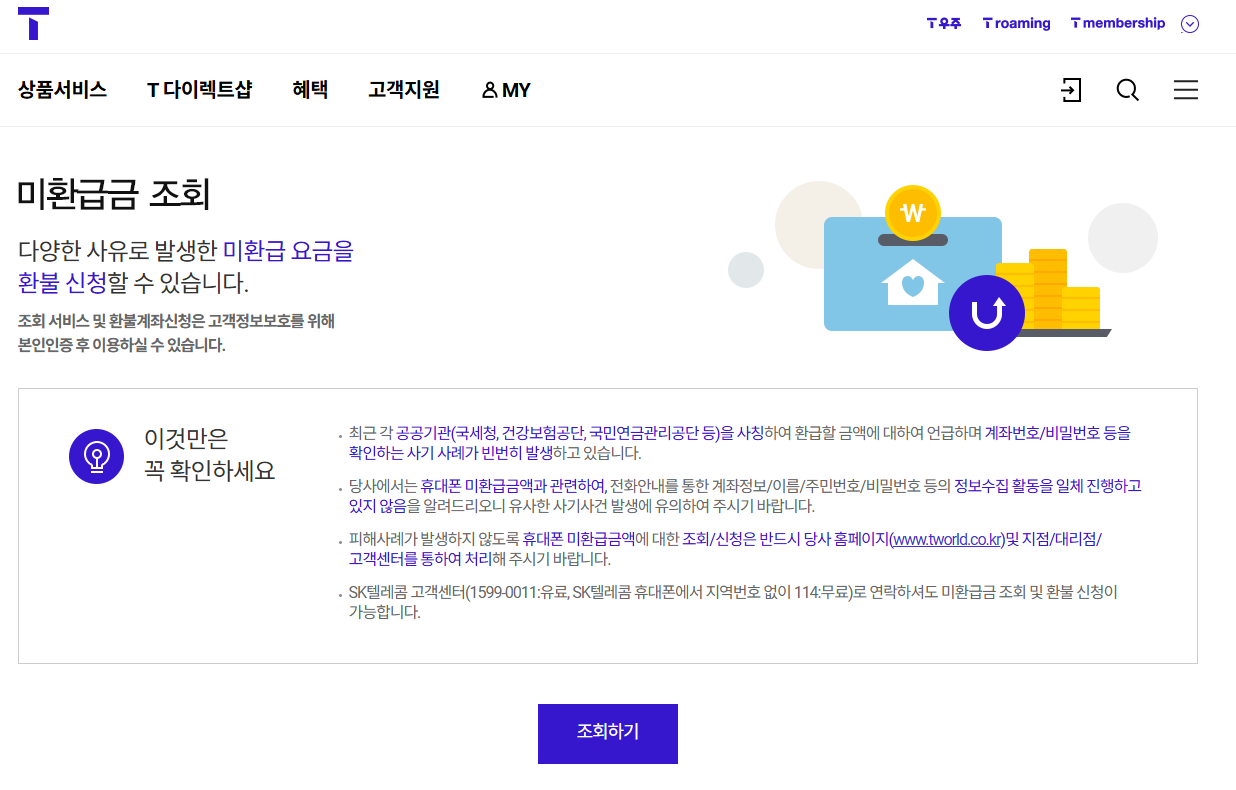Click the yellow won coin graphic
The width and height of the screenshot is (1236, 790).
(911, 213)
